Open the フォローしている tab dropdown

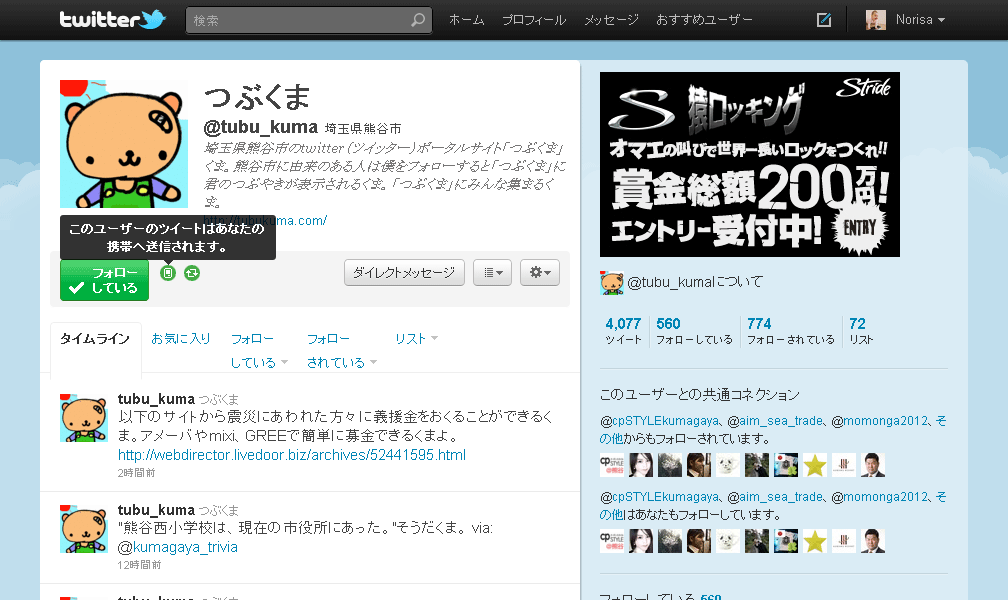tap(259, 350)
